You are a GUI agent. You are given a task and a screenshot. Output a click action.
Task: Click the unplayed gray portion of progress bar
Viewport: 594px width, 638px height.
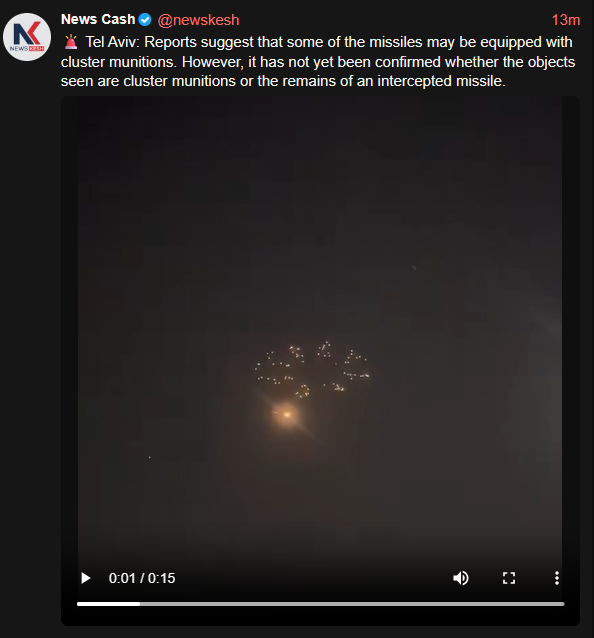352,604
